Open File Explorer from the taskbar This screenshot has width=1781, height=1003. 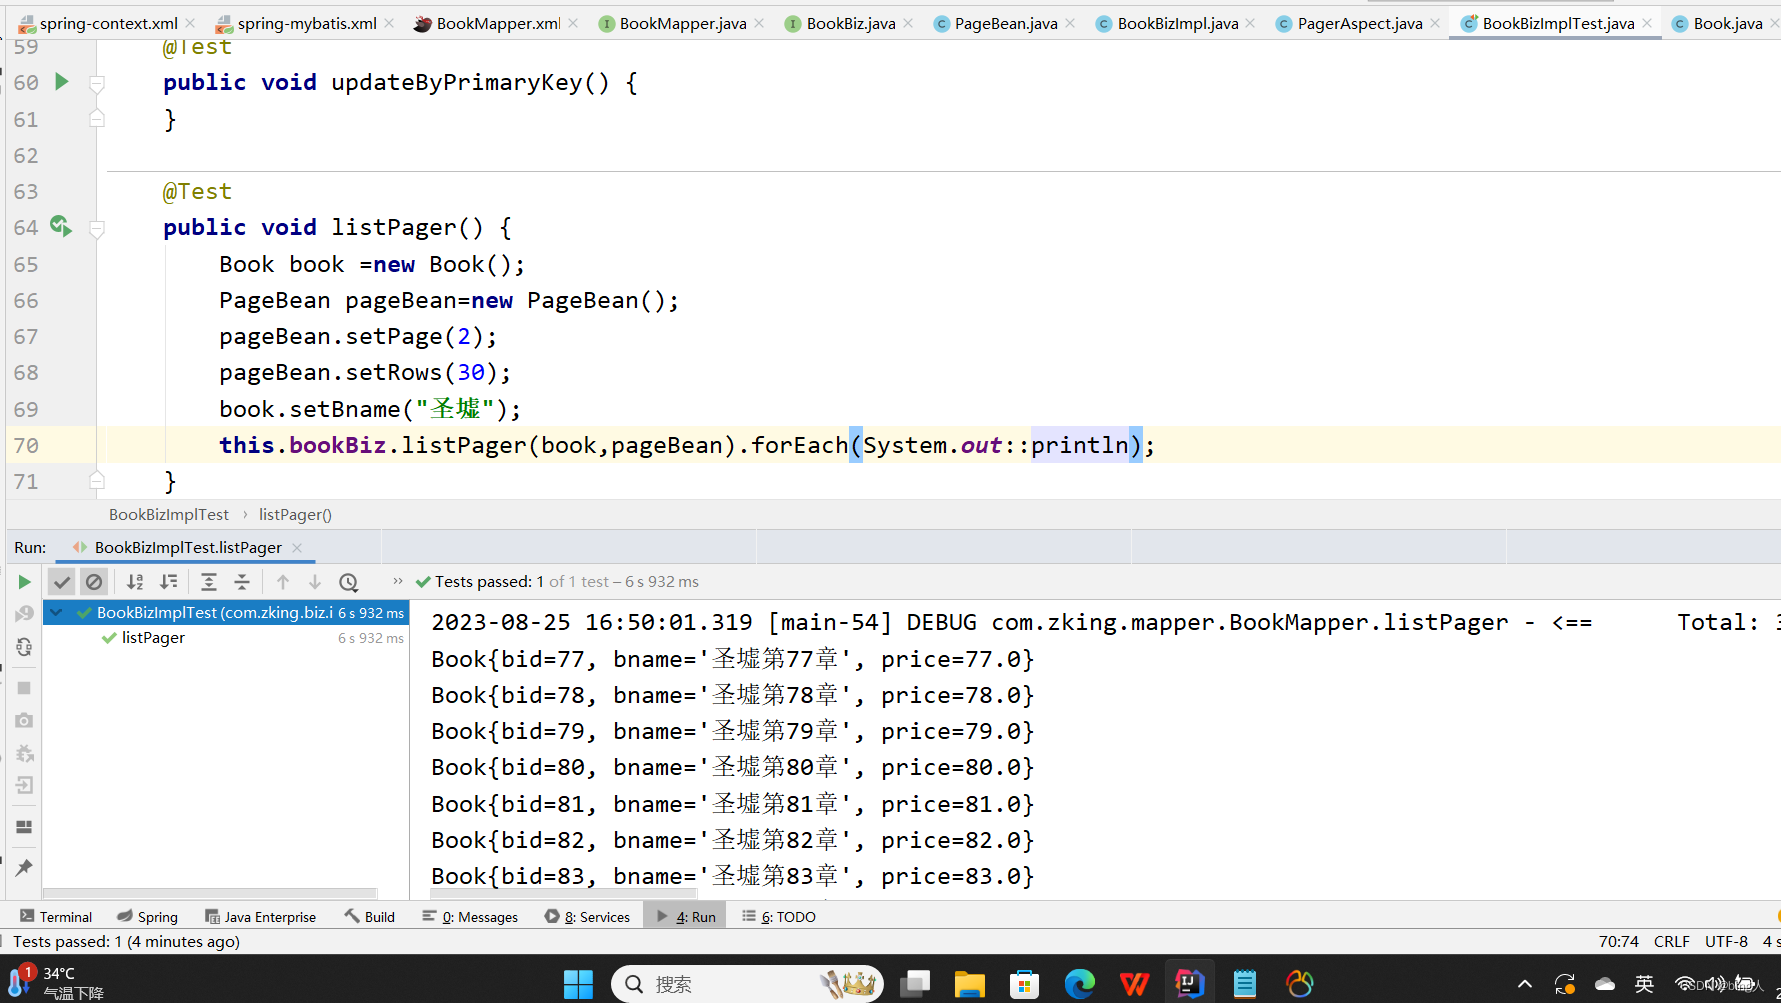[x=969, y=984]
